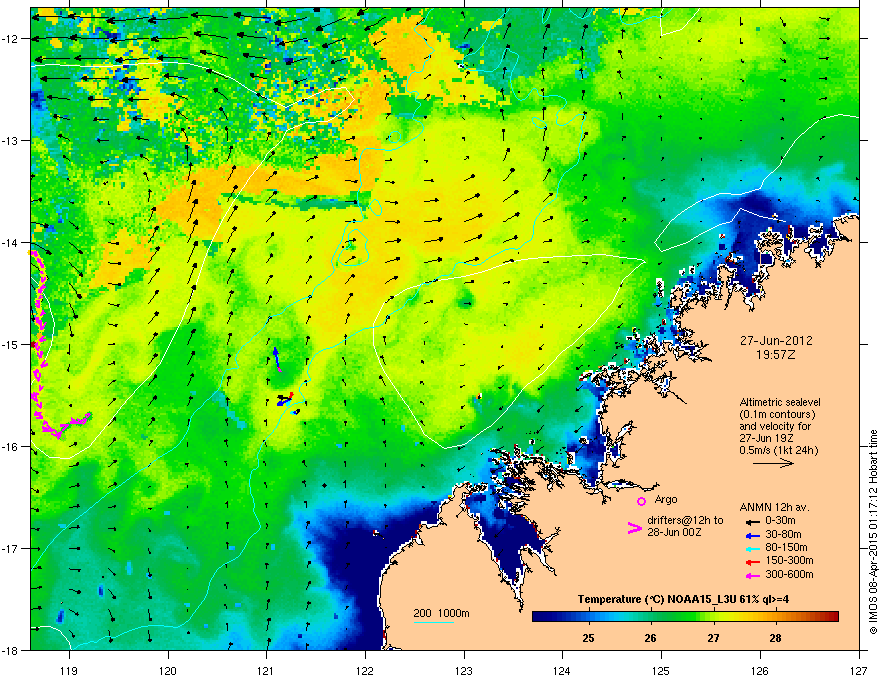
Task: Click the IMOS copyright timestamp text
Action: tap(873, 532)
